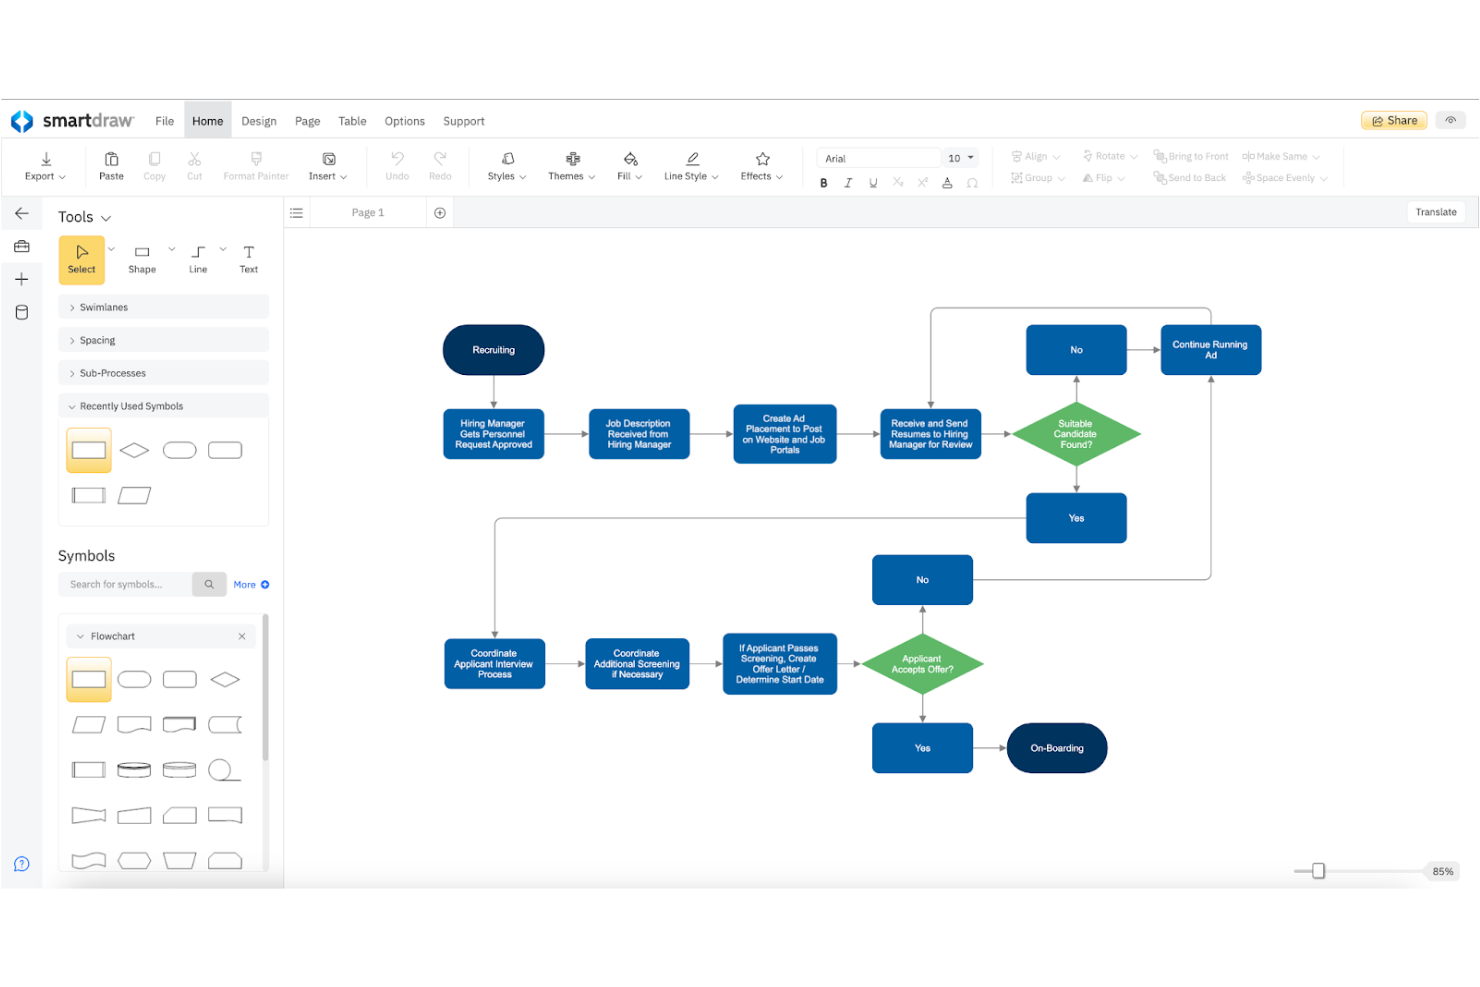Add a new page with plus icon

440,213
